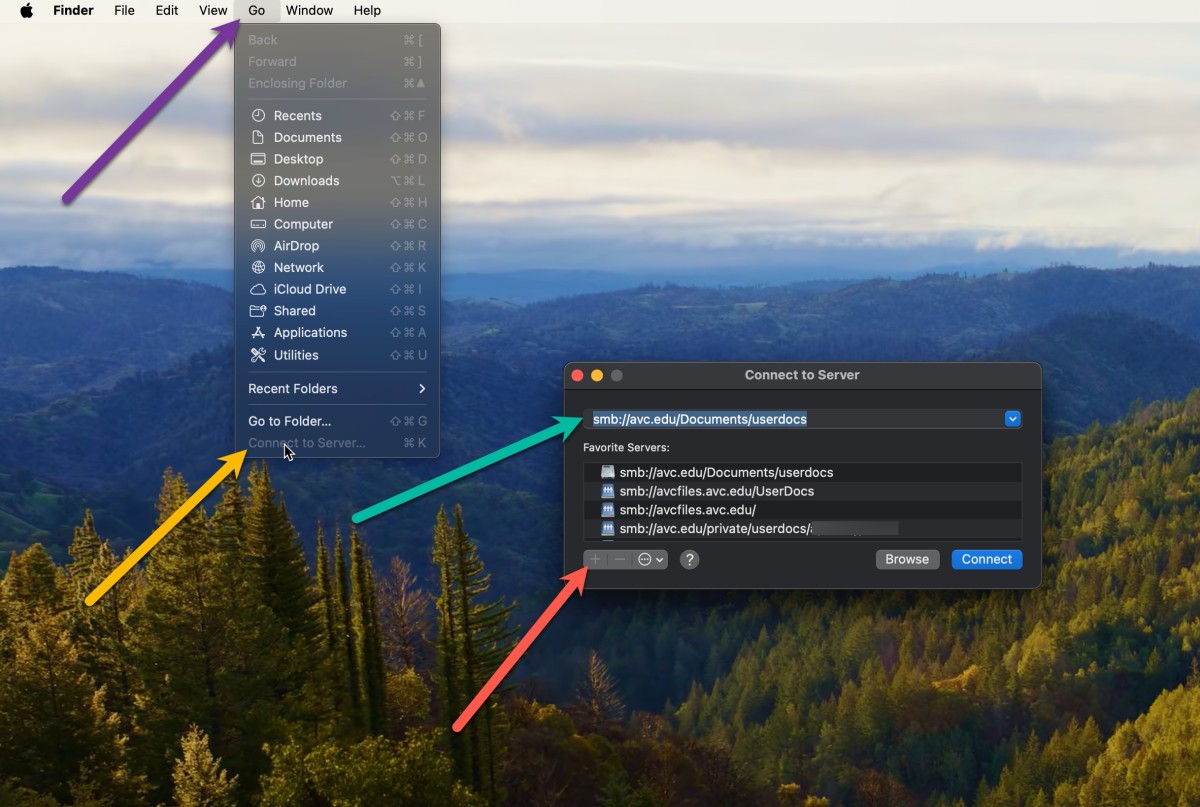Viewport: 1200px width, 807px height.
Task: Open the ellipsis action dropdown
Action: coord(651,560)
